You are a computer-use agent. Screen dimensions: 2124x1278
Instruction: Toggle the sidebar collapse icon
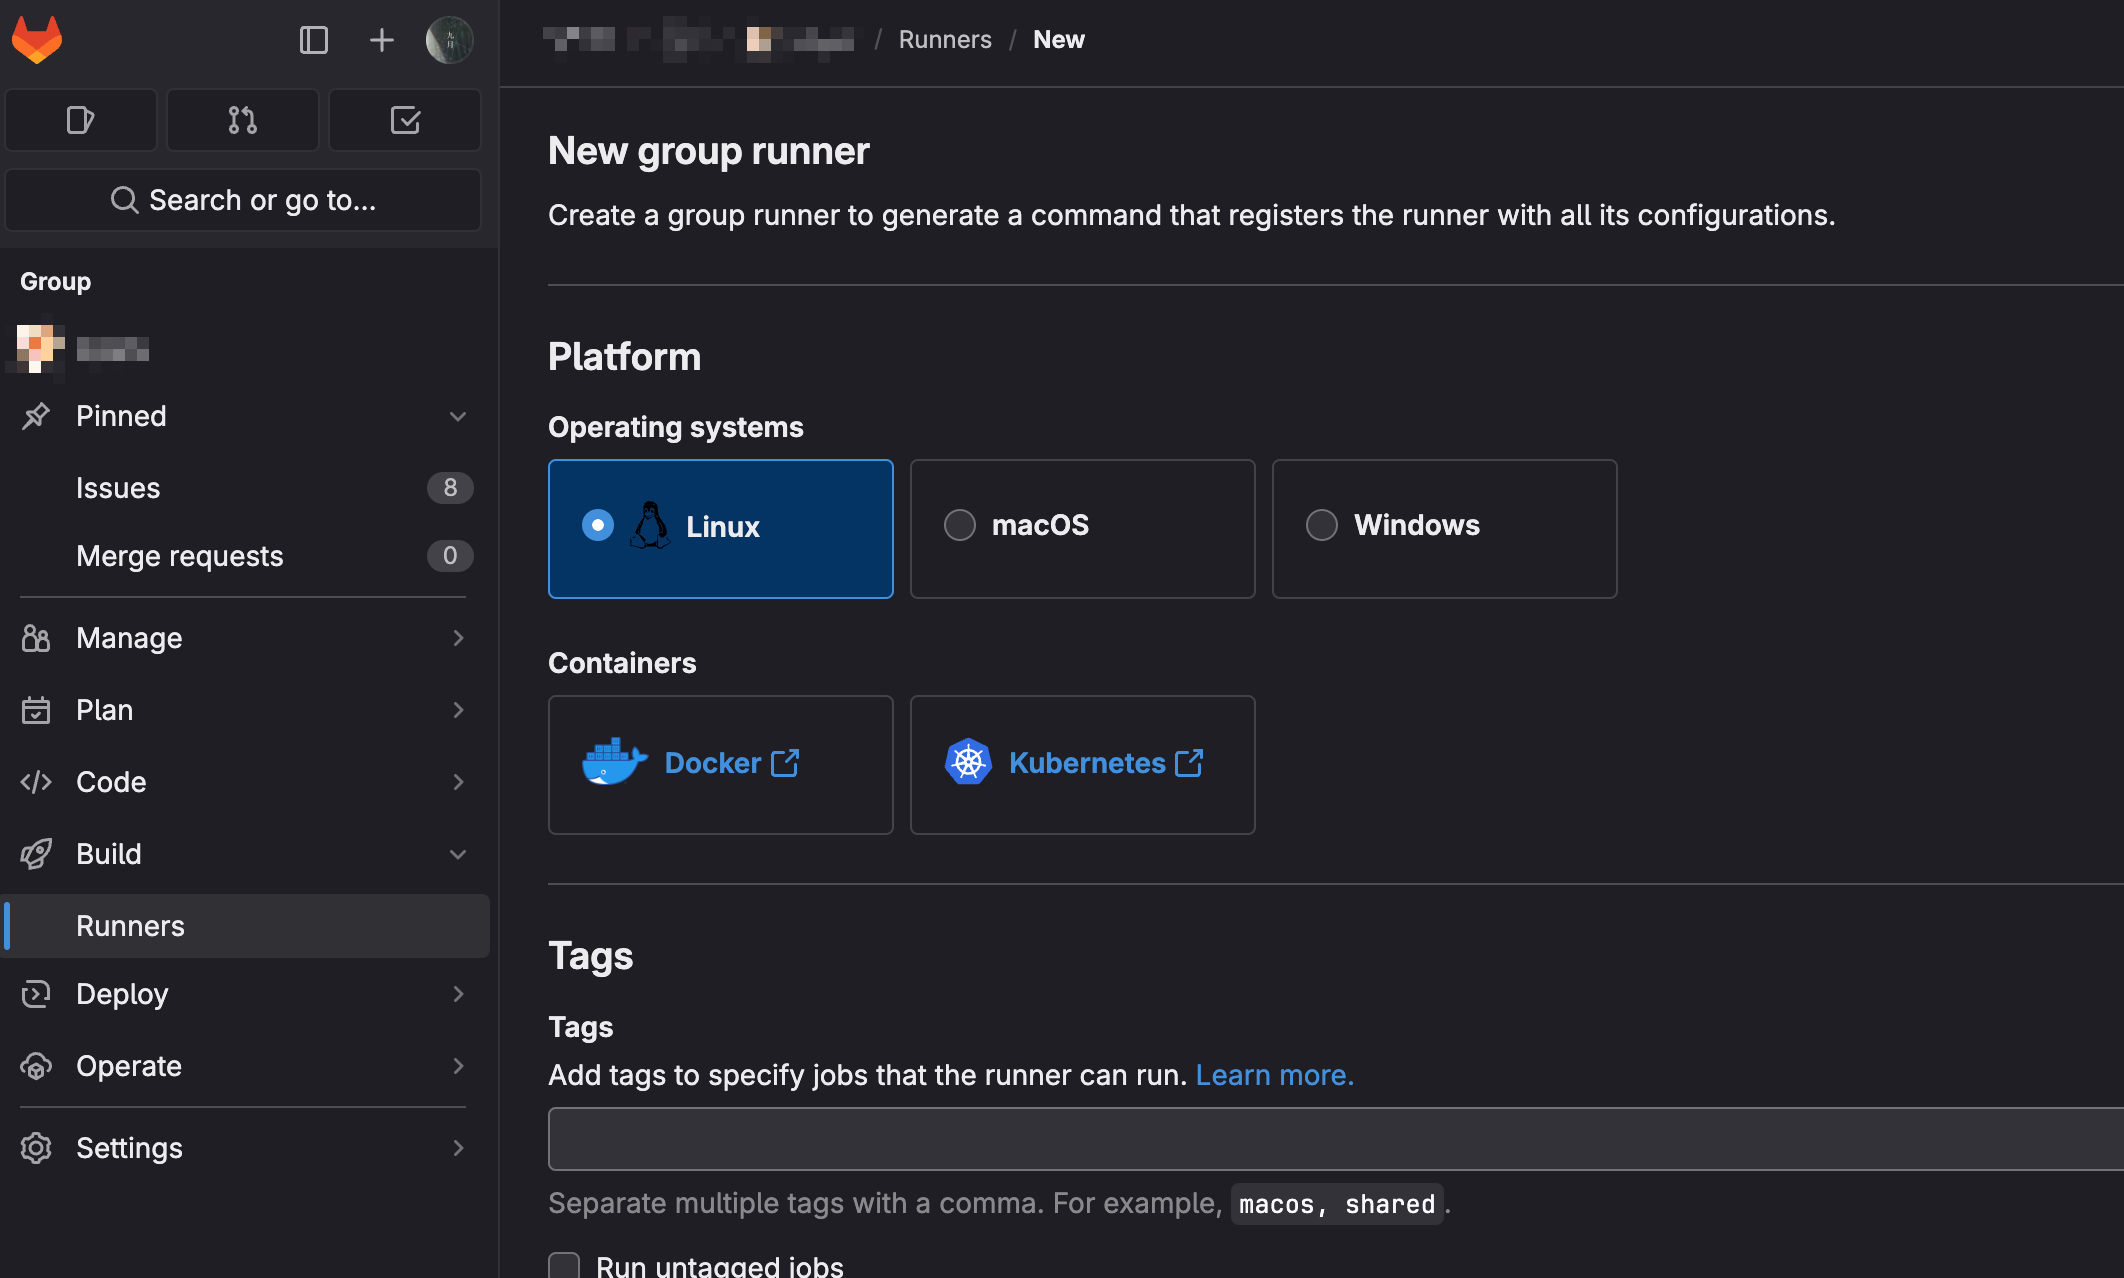tap(314, 39)
